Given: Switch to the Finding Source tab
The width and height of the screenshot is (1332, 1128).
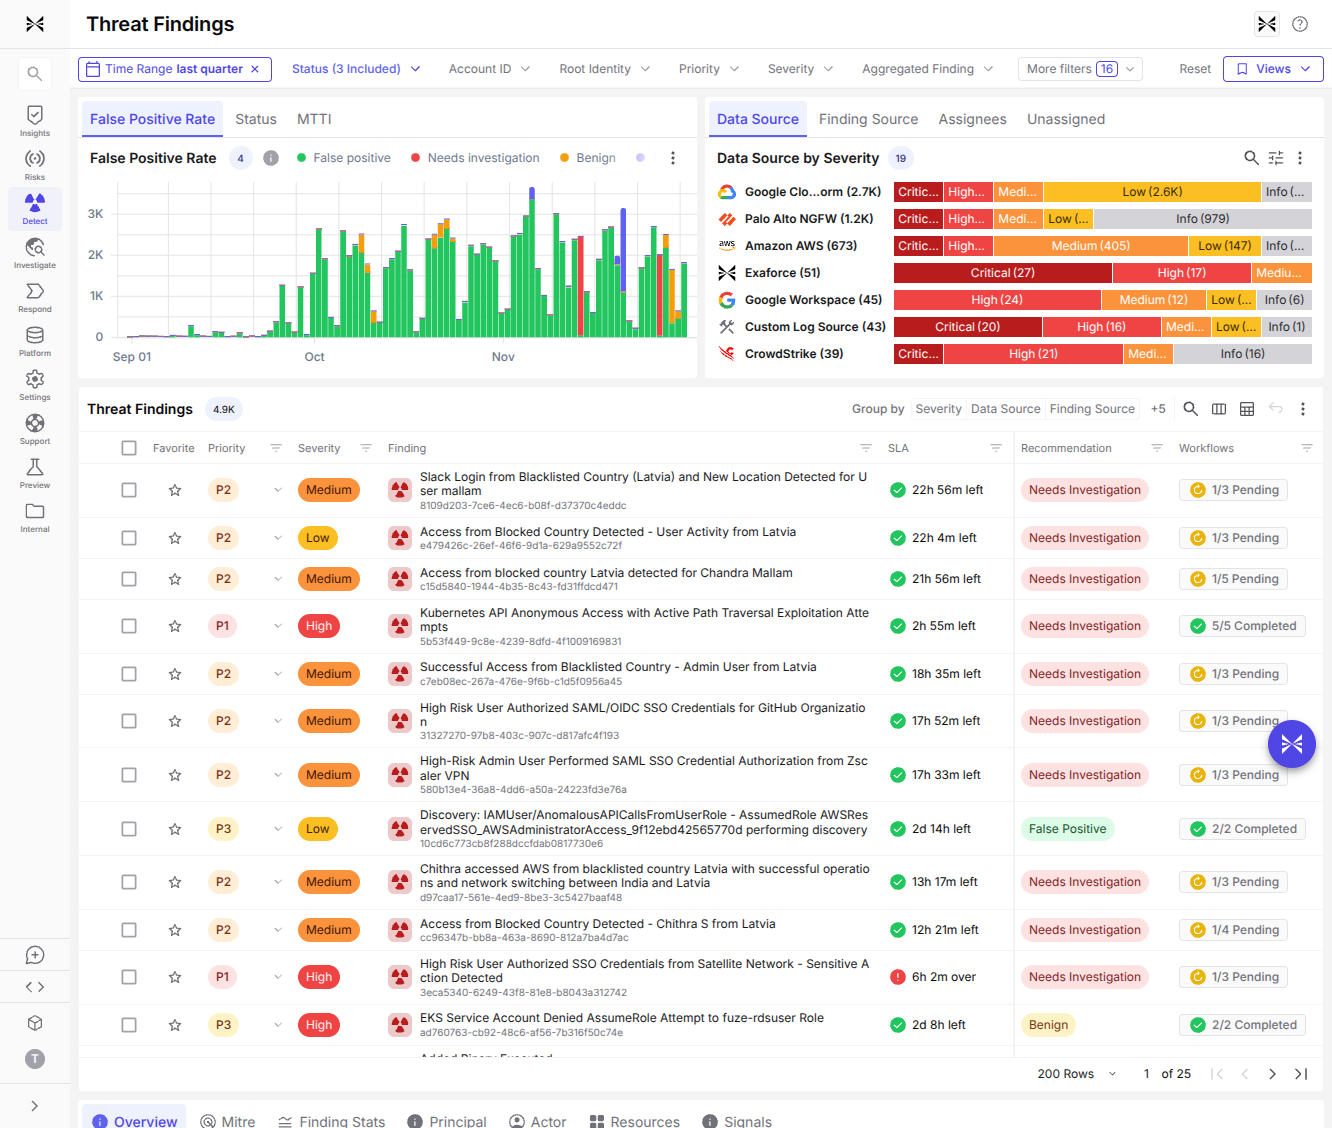Looking at the screenshot, I should (x=868, y=119).
